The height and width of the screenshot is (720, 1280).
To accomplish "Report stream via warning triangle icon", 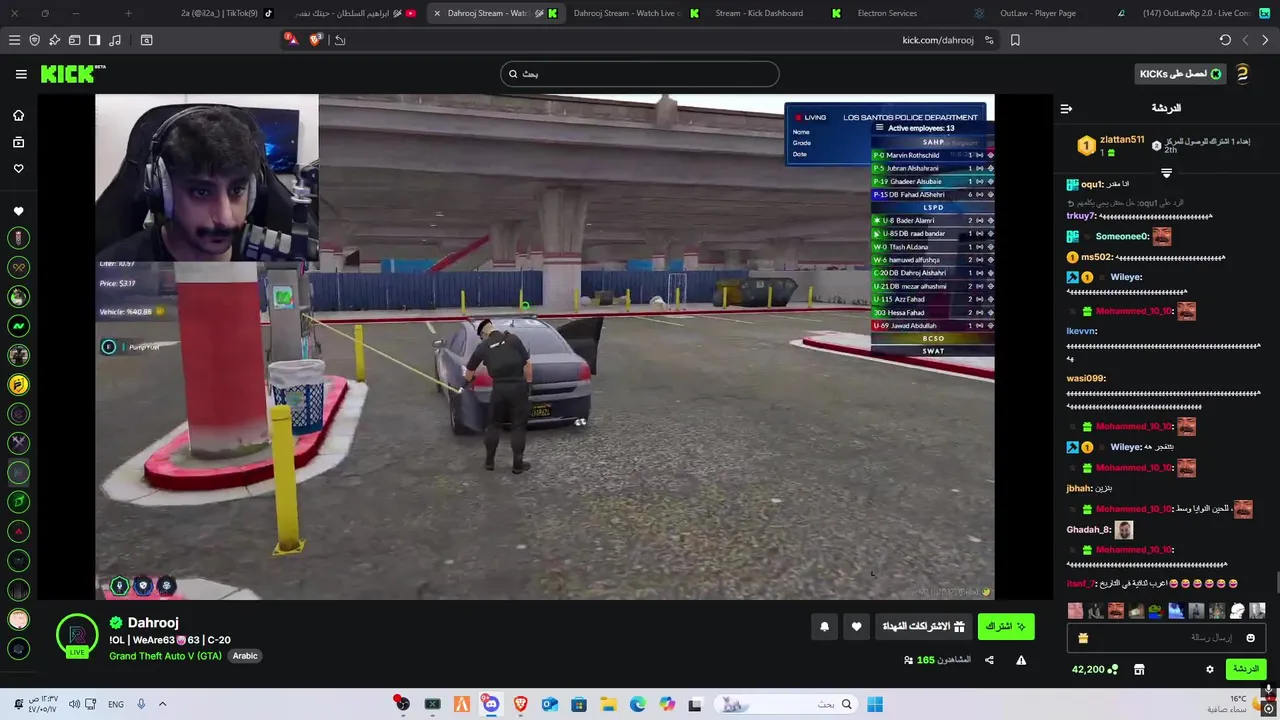I will [x=1021, y=660].
